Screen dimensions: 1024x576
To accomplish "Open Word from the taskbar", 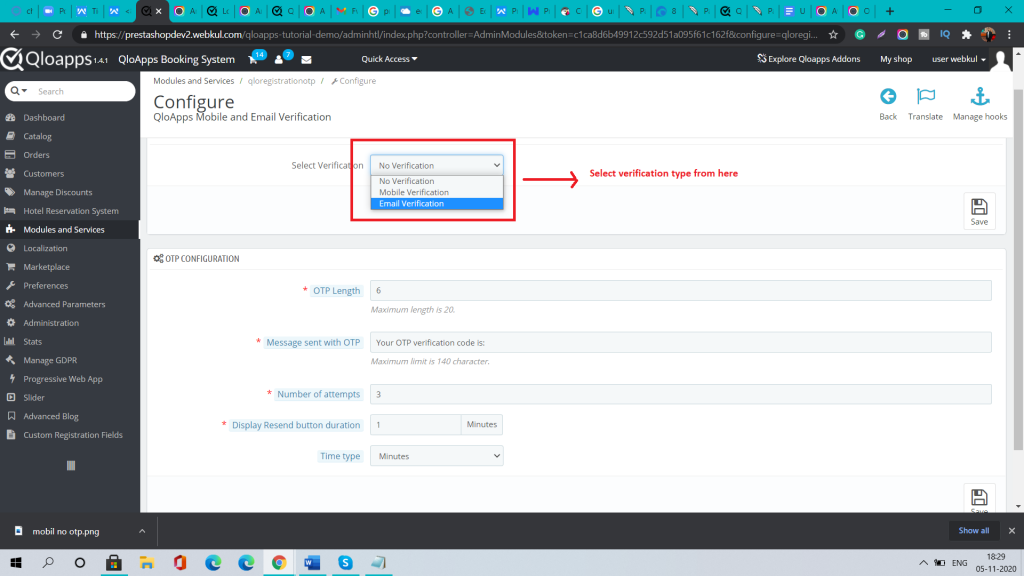I will [x=312, y=562].
